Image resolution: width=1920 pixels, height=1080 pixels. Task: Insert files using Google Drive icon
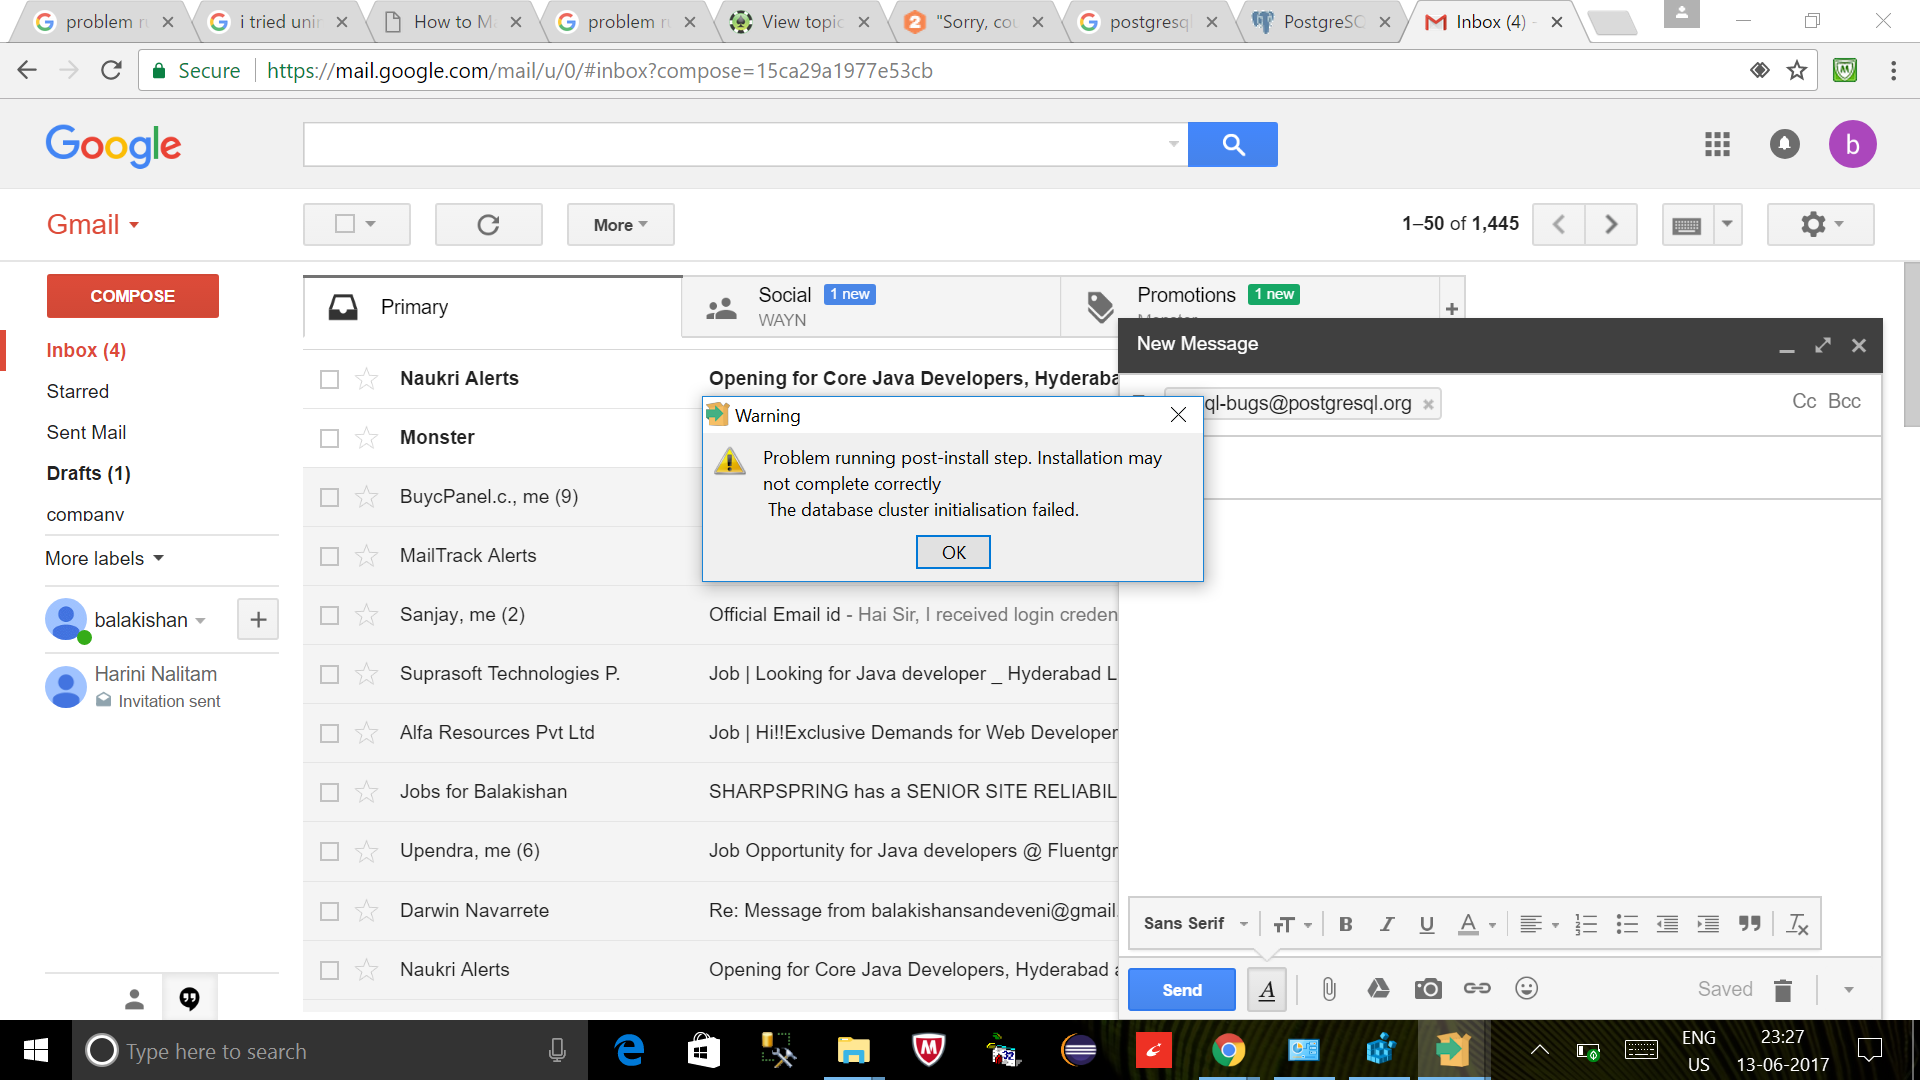point(1378,989)
